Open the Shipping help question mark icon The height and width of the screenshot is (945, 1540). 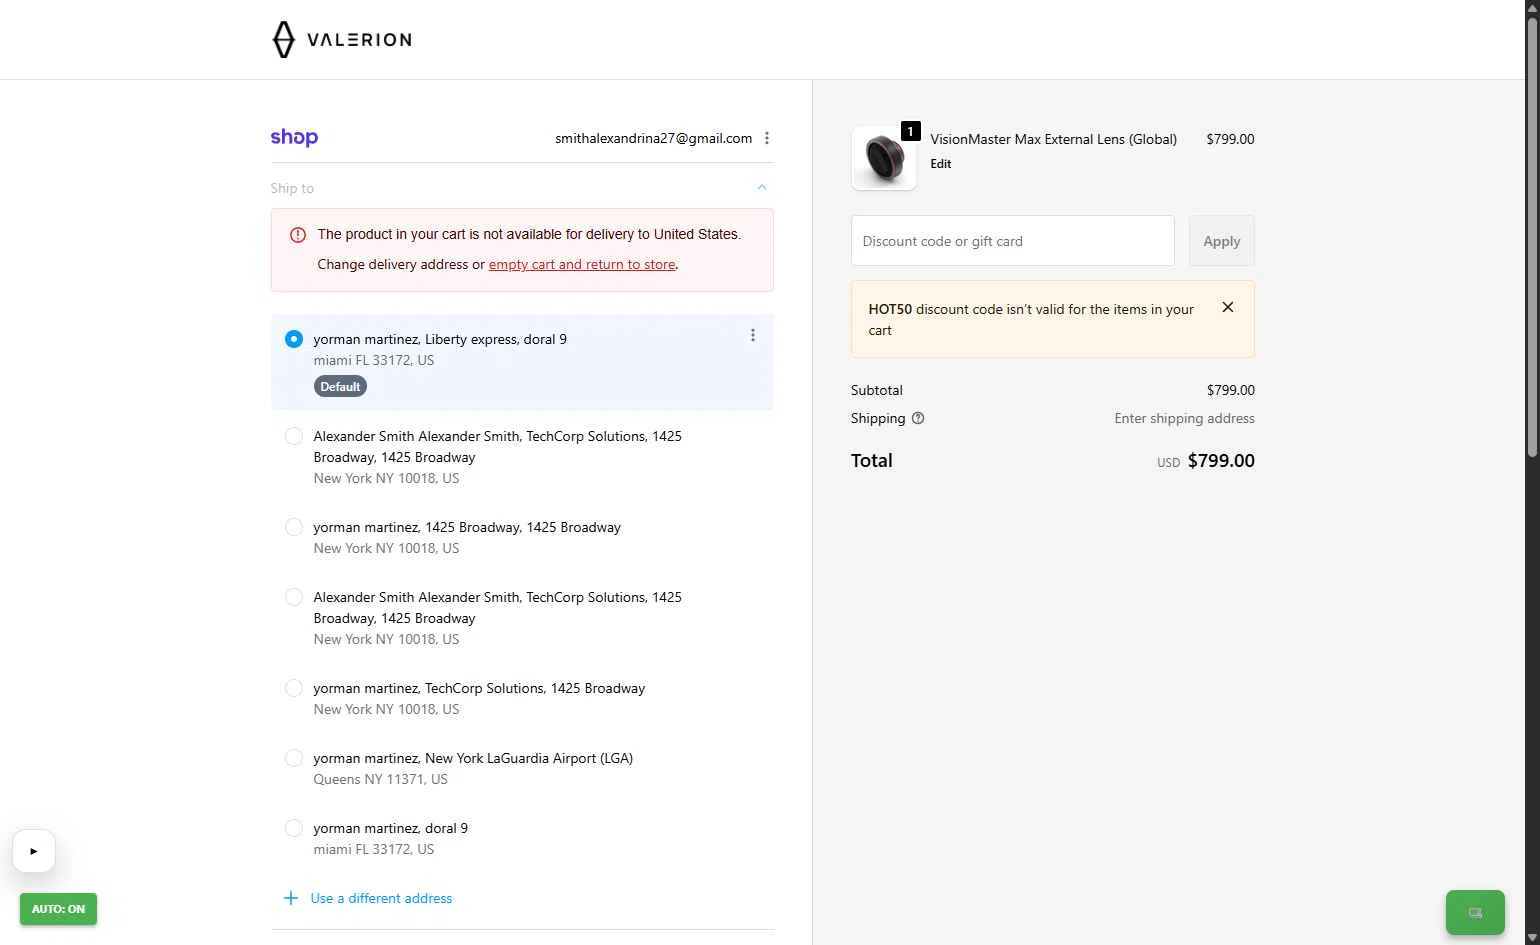coord(918,419)
